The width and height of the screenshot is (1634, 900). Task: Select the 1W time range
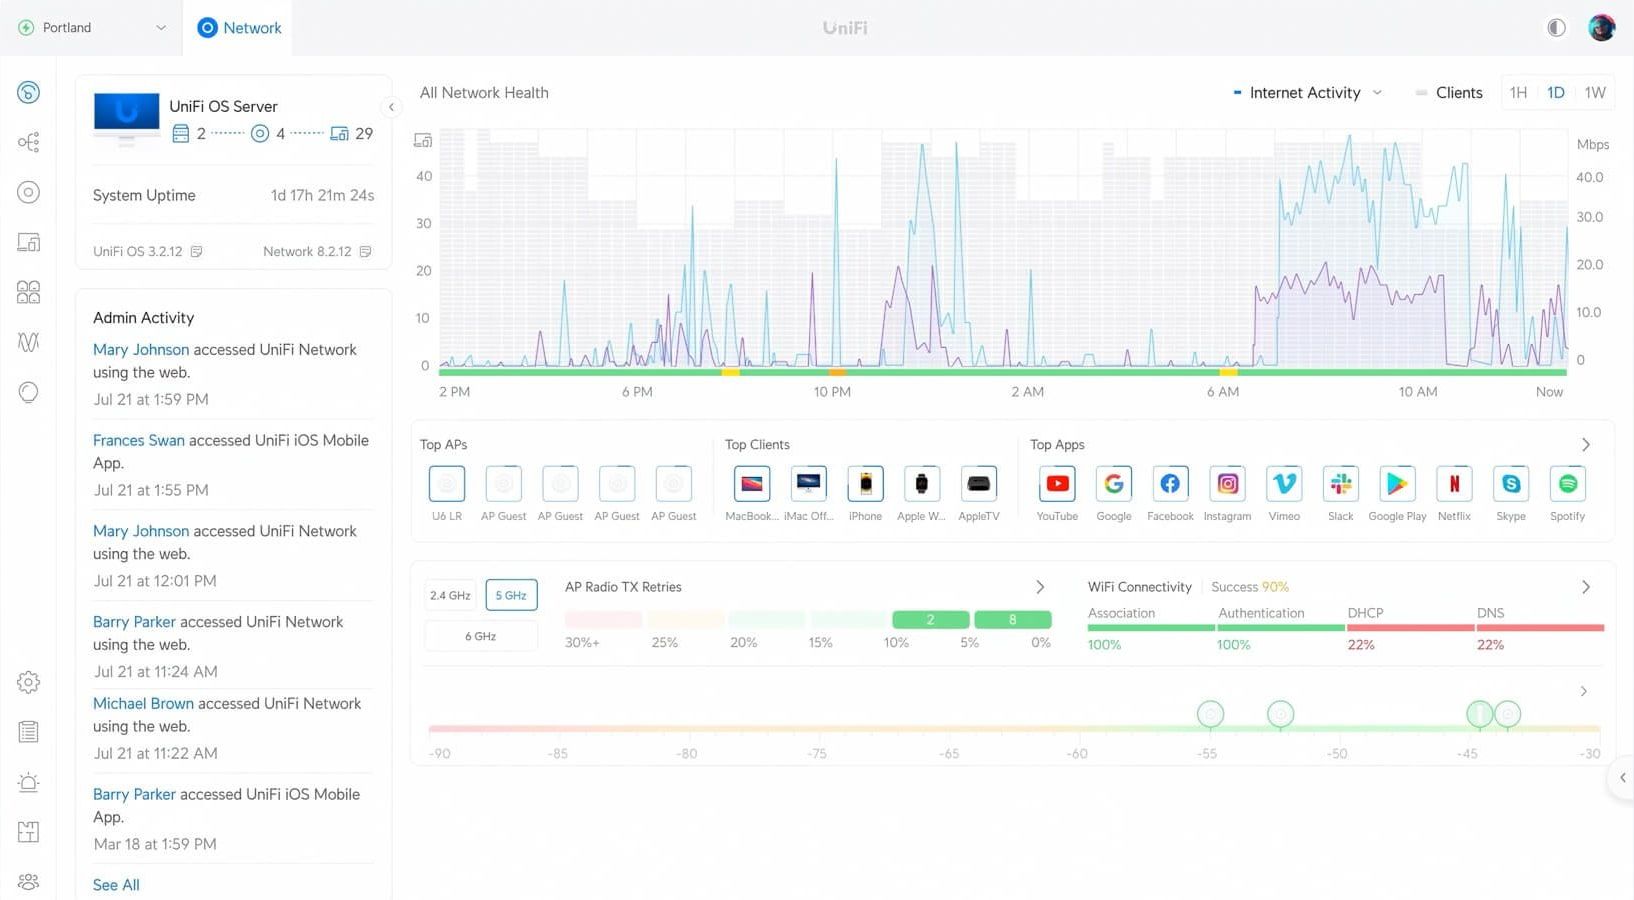tap(1595, 93)
